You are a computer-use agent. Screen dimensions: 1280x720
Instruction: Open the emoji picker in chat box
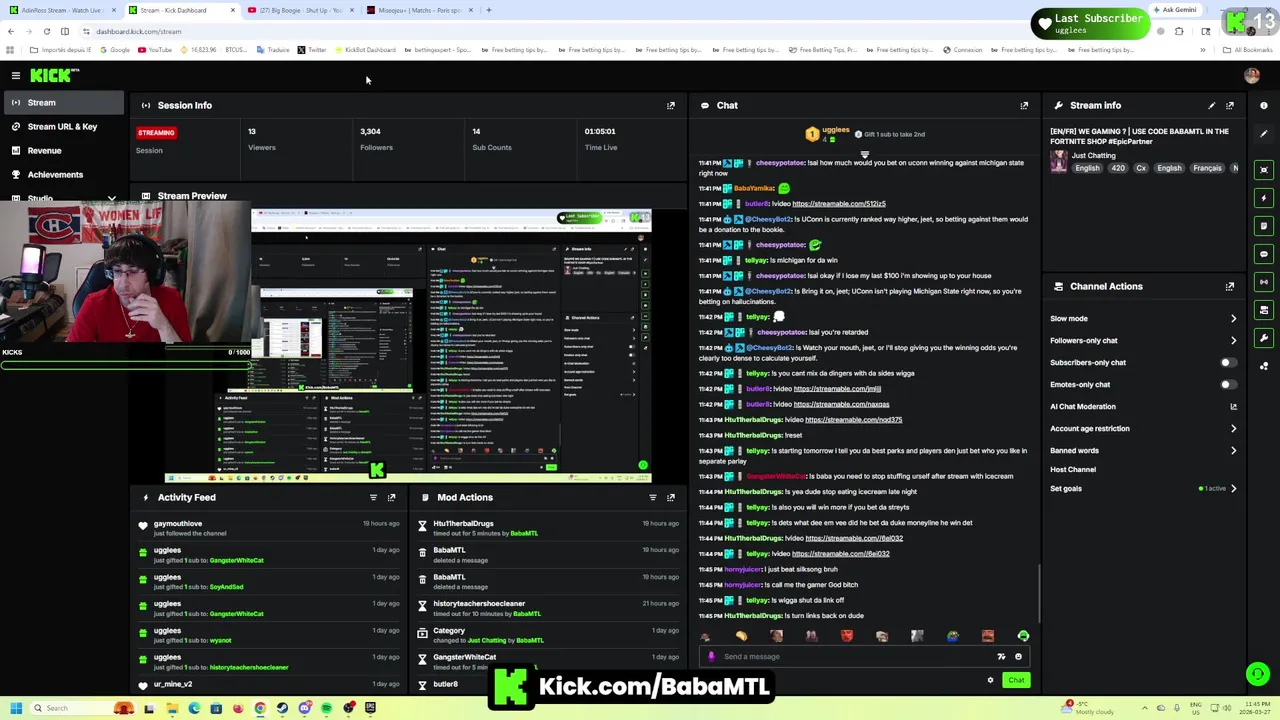click(1018, 657)
